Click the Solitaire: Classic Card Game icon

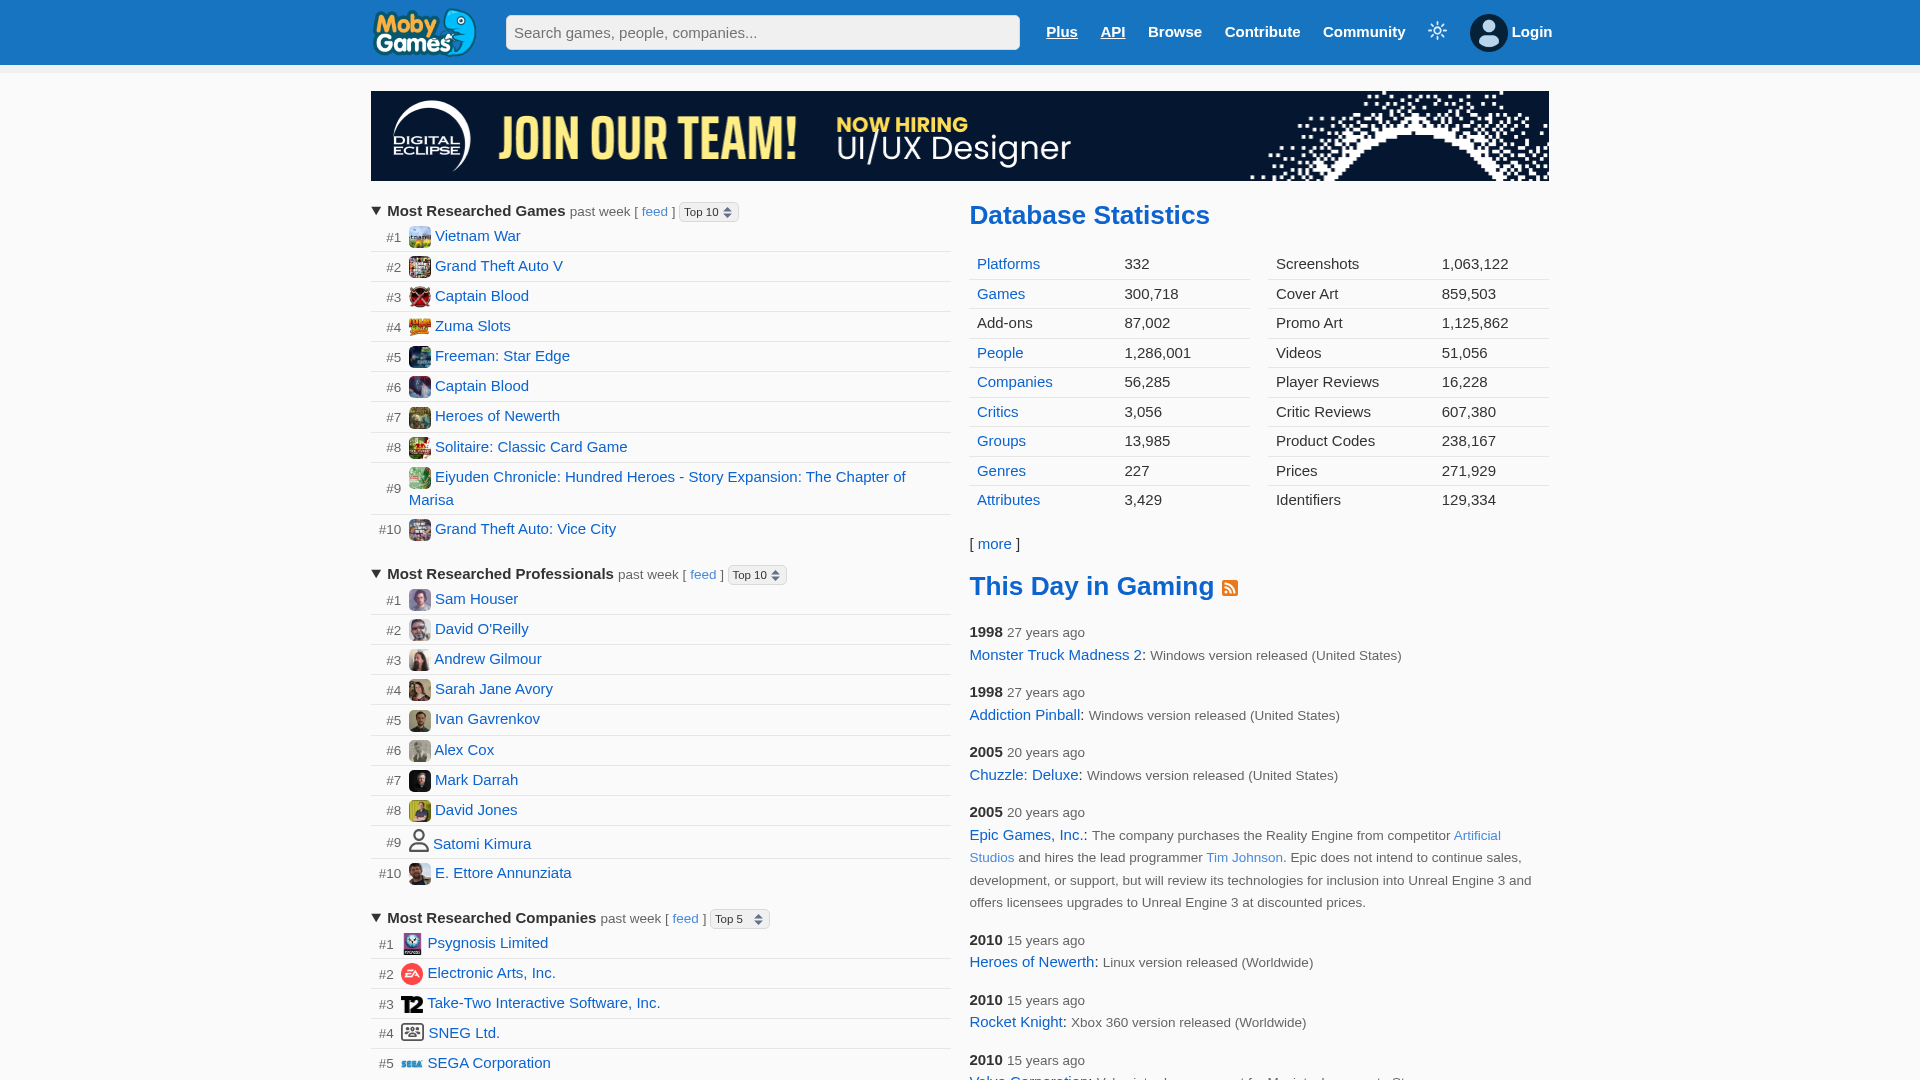420,448
